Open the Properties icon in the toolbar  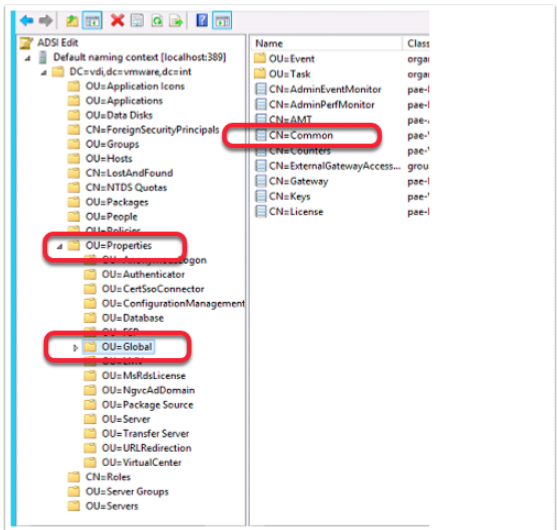pyautogui.click(x=137, y=20)
